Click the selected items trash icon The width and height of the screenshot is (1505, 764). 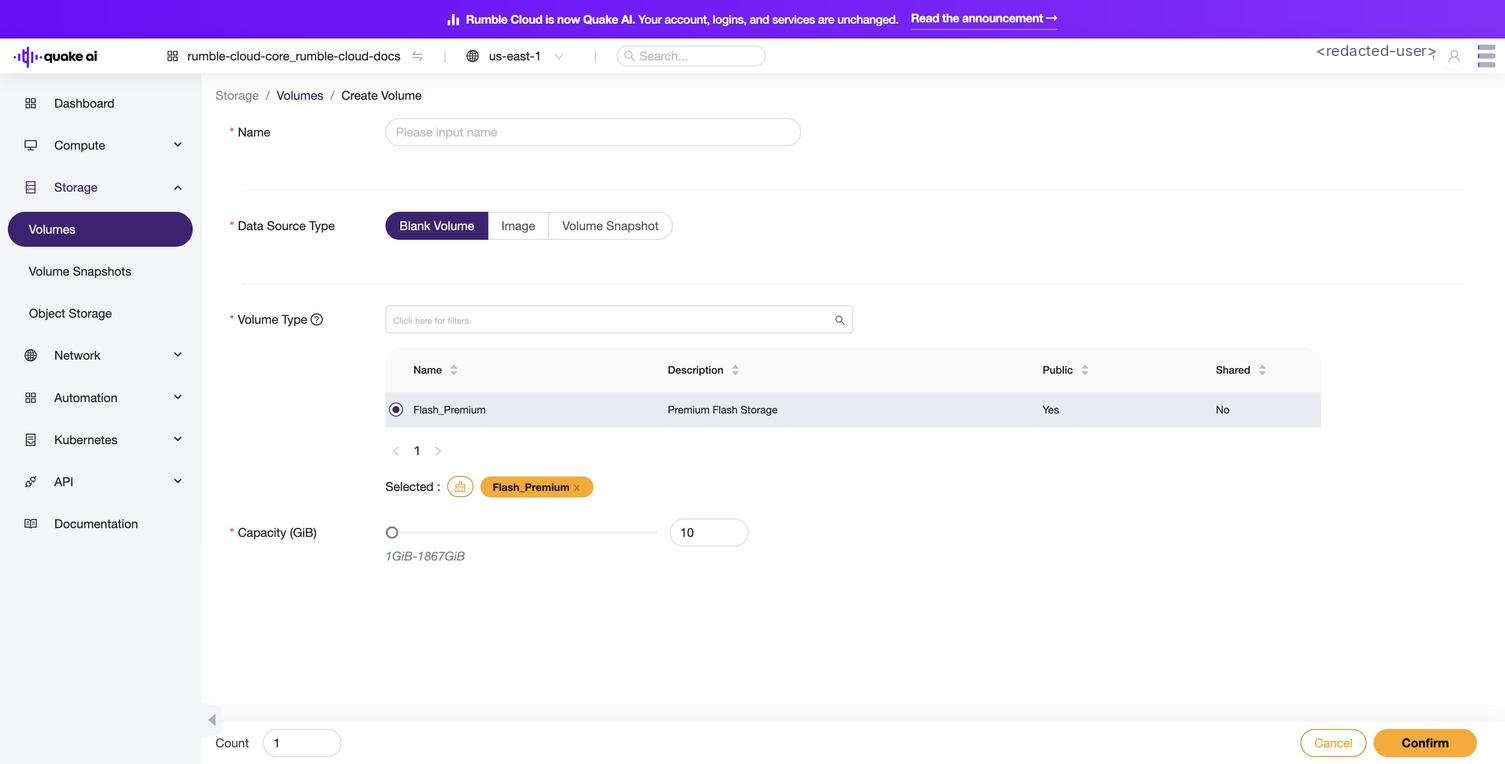pyautogui.click(x=460, y=487)
